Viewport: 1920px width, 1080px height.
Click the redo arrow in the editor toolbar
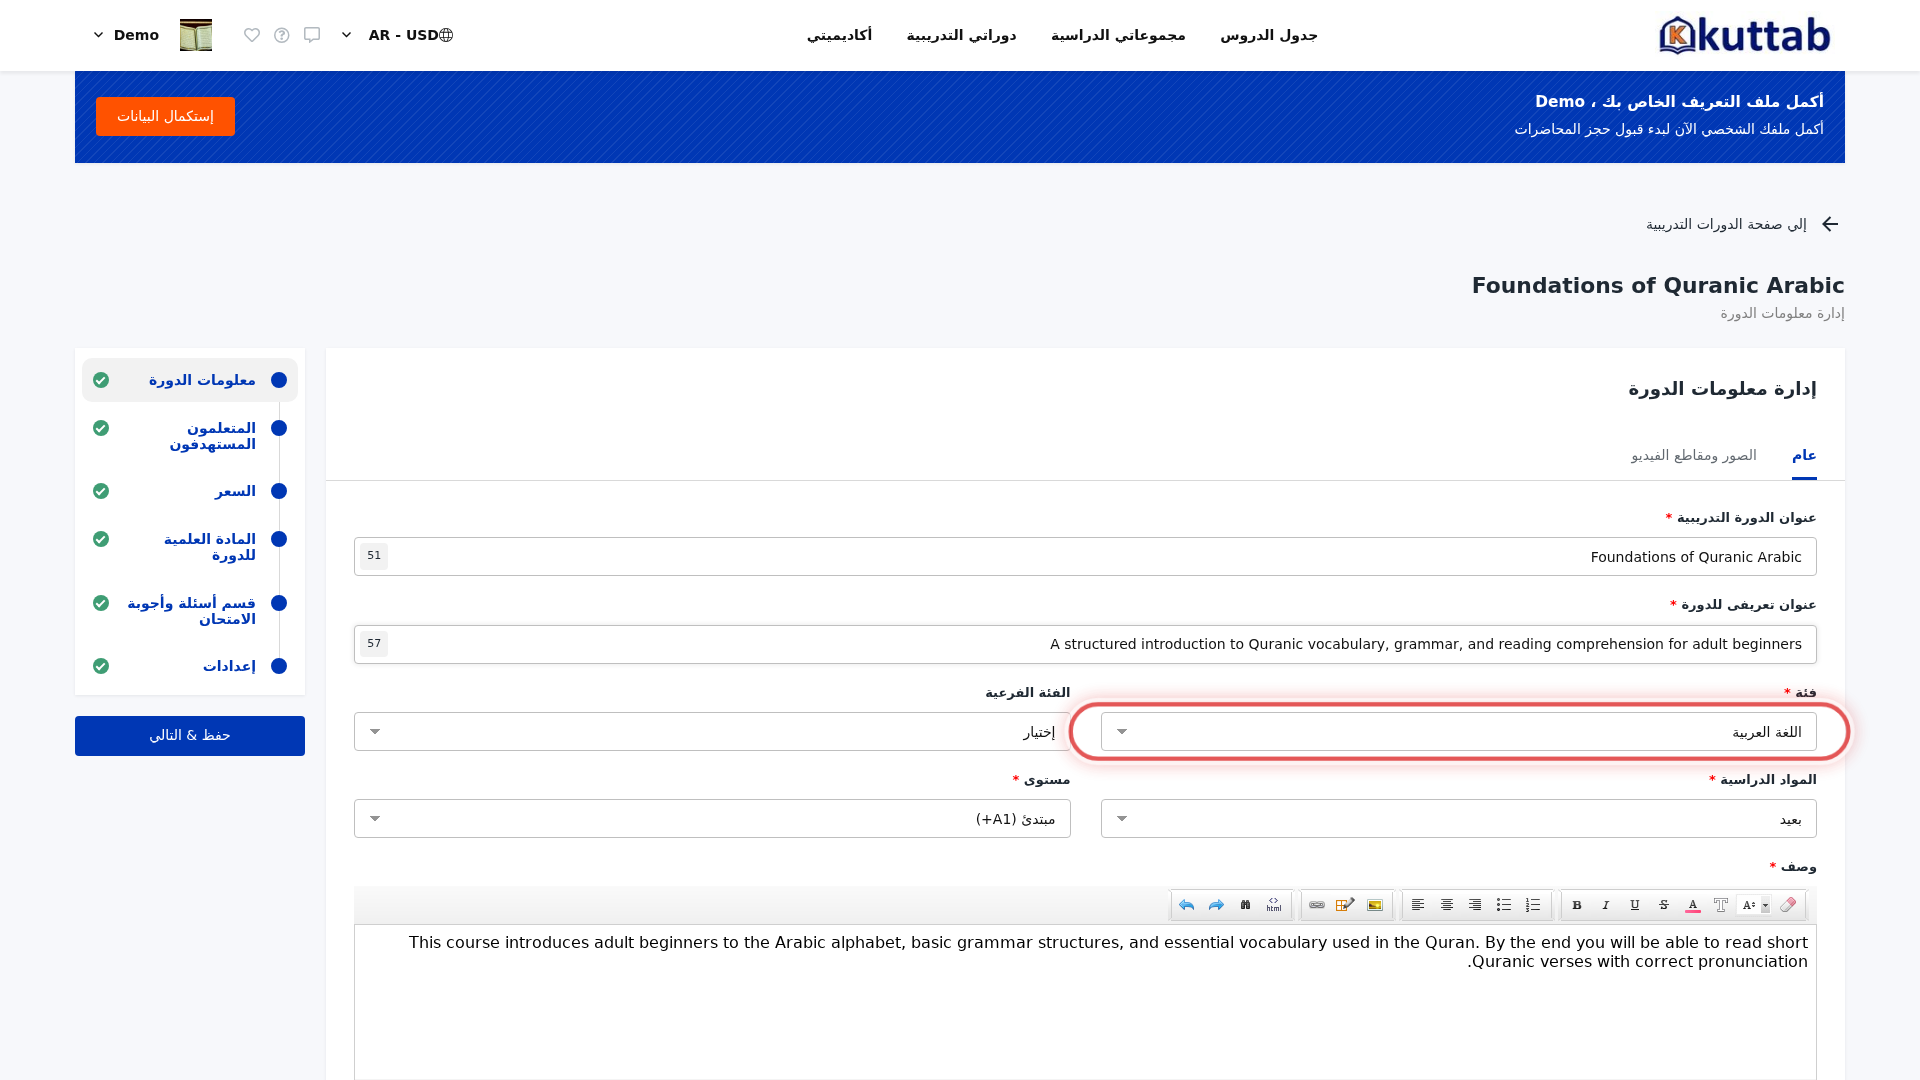coord(1216,905)
